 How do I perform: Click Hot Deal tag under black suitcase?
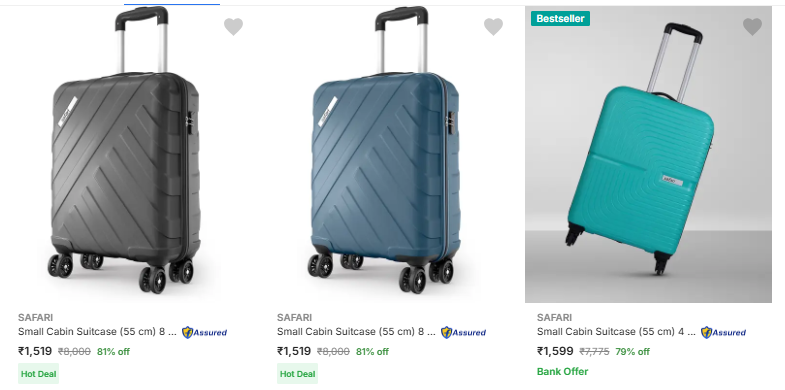click(39, 373)
